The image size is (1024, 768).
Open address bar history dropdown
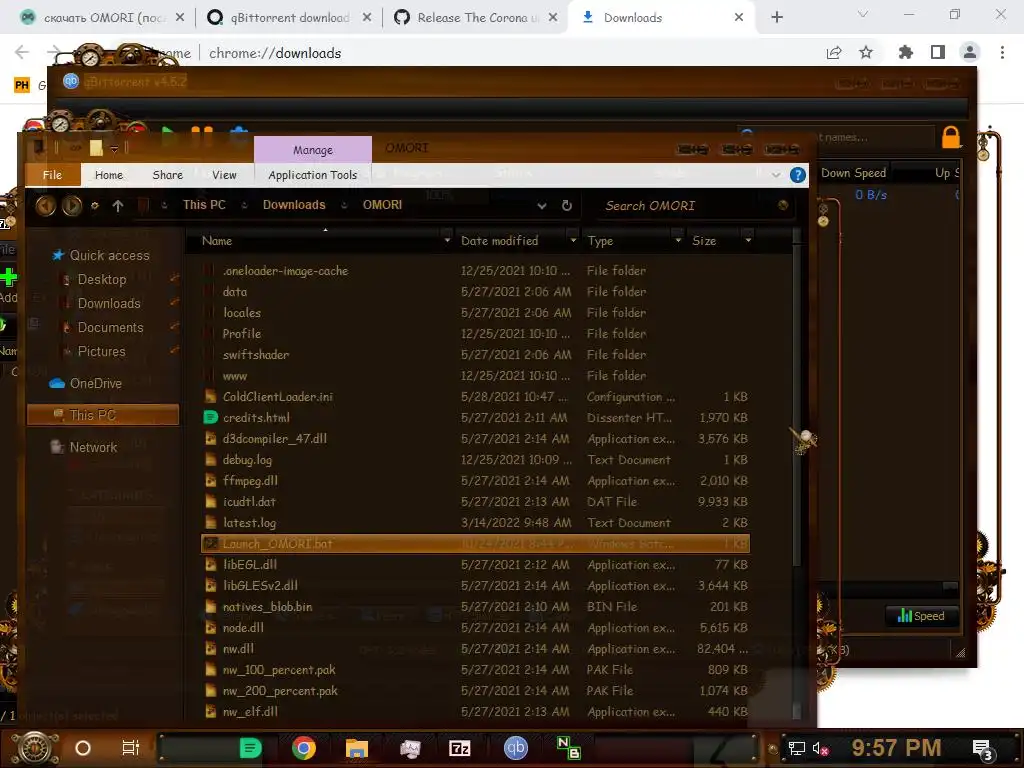[x=541, y=206]
